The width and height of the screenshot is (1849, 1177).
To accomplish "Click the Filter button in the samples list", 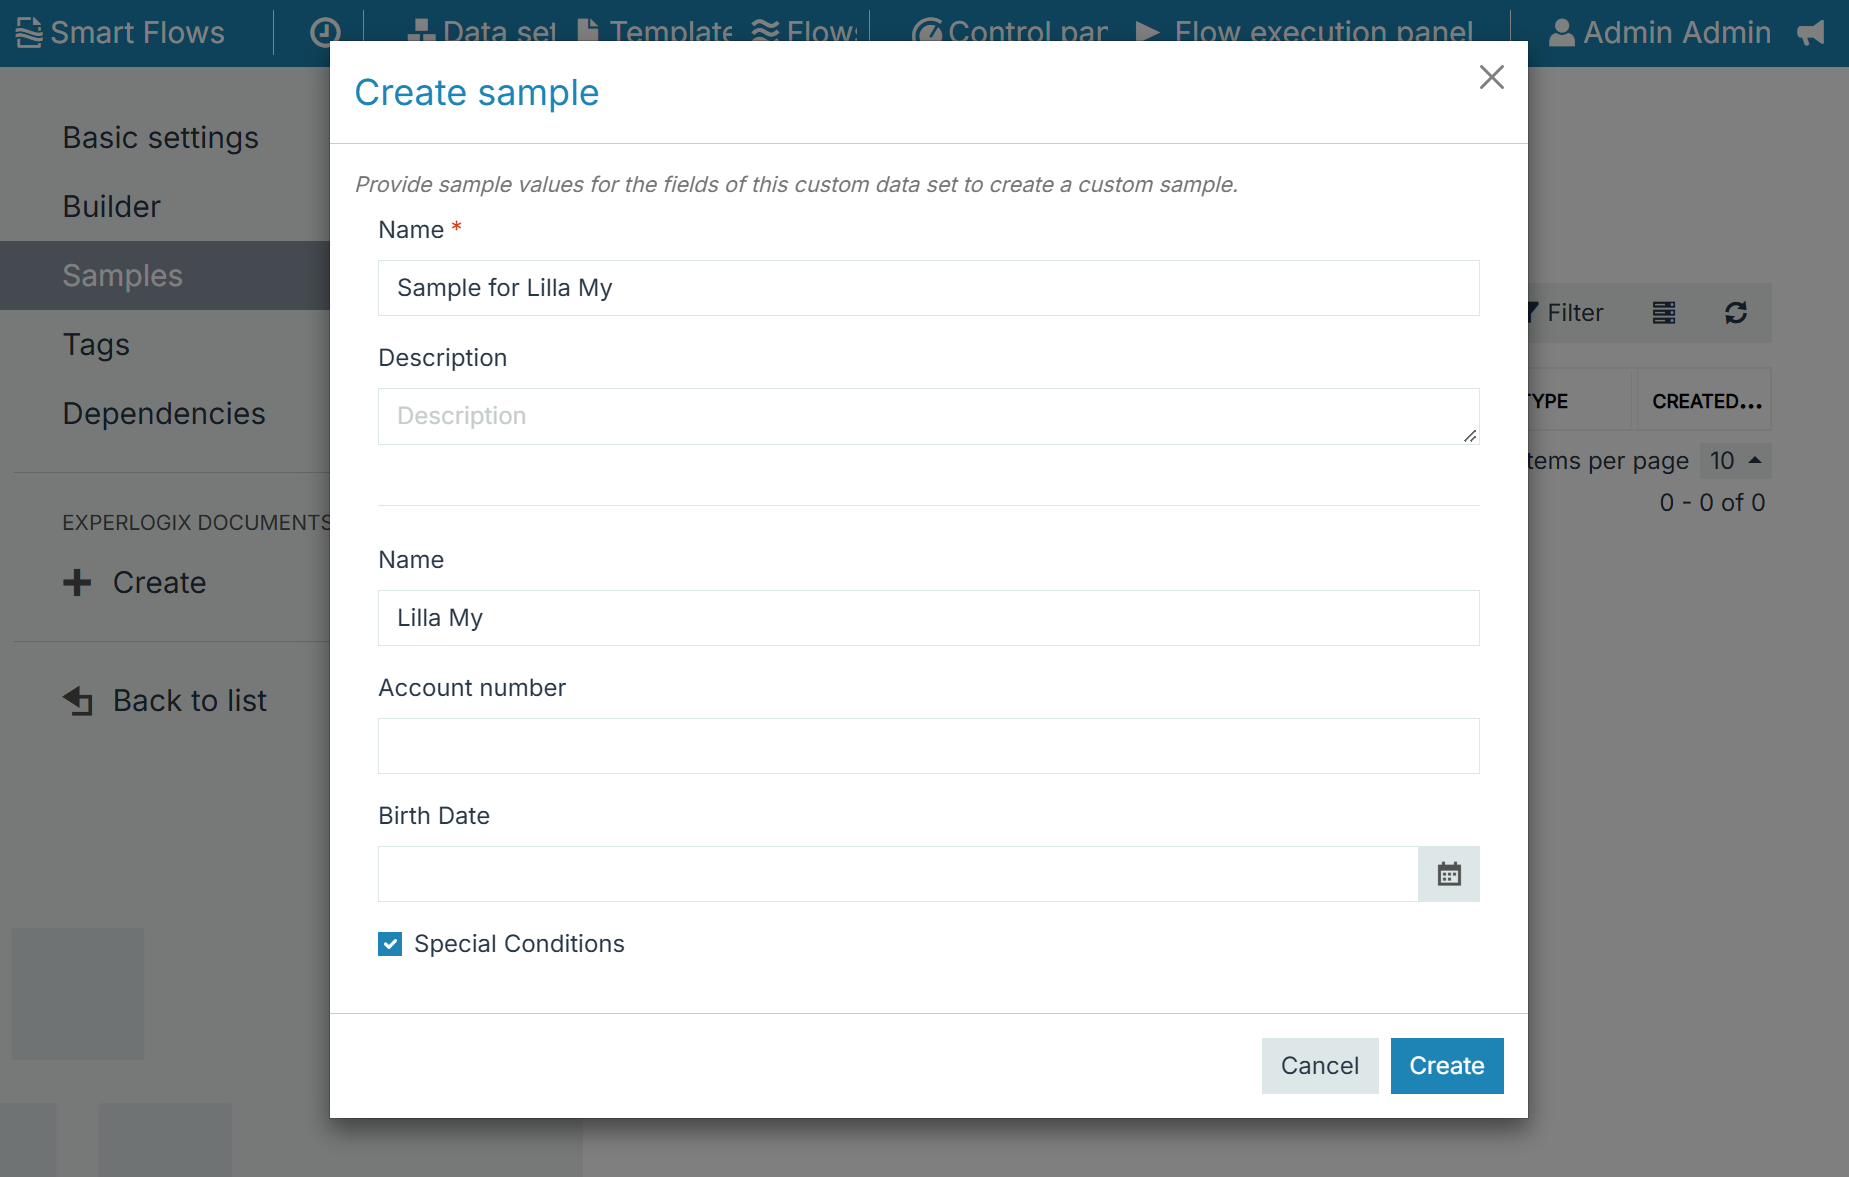I will click(x=1565, y=313).
